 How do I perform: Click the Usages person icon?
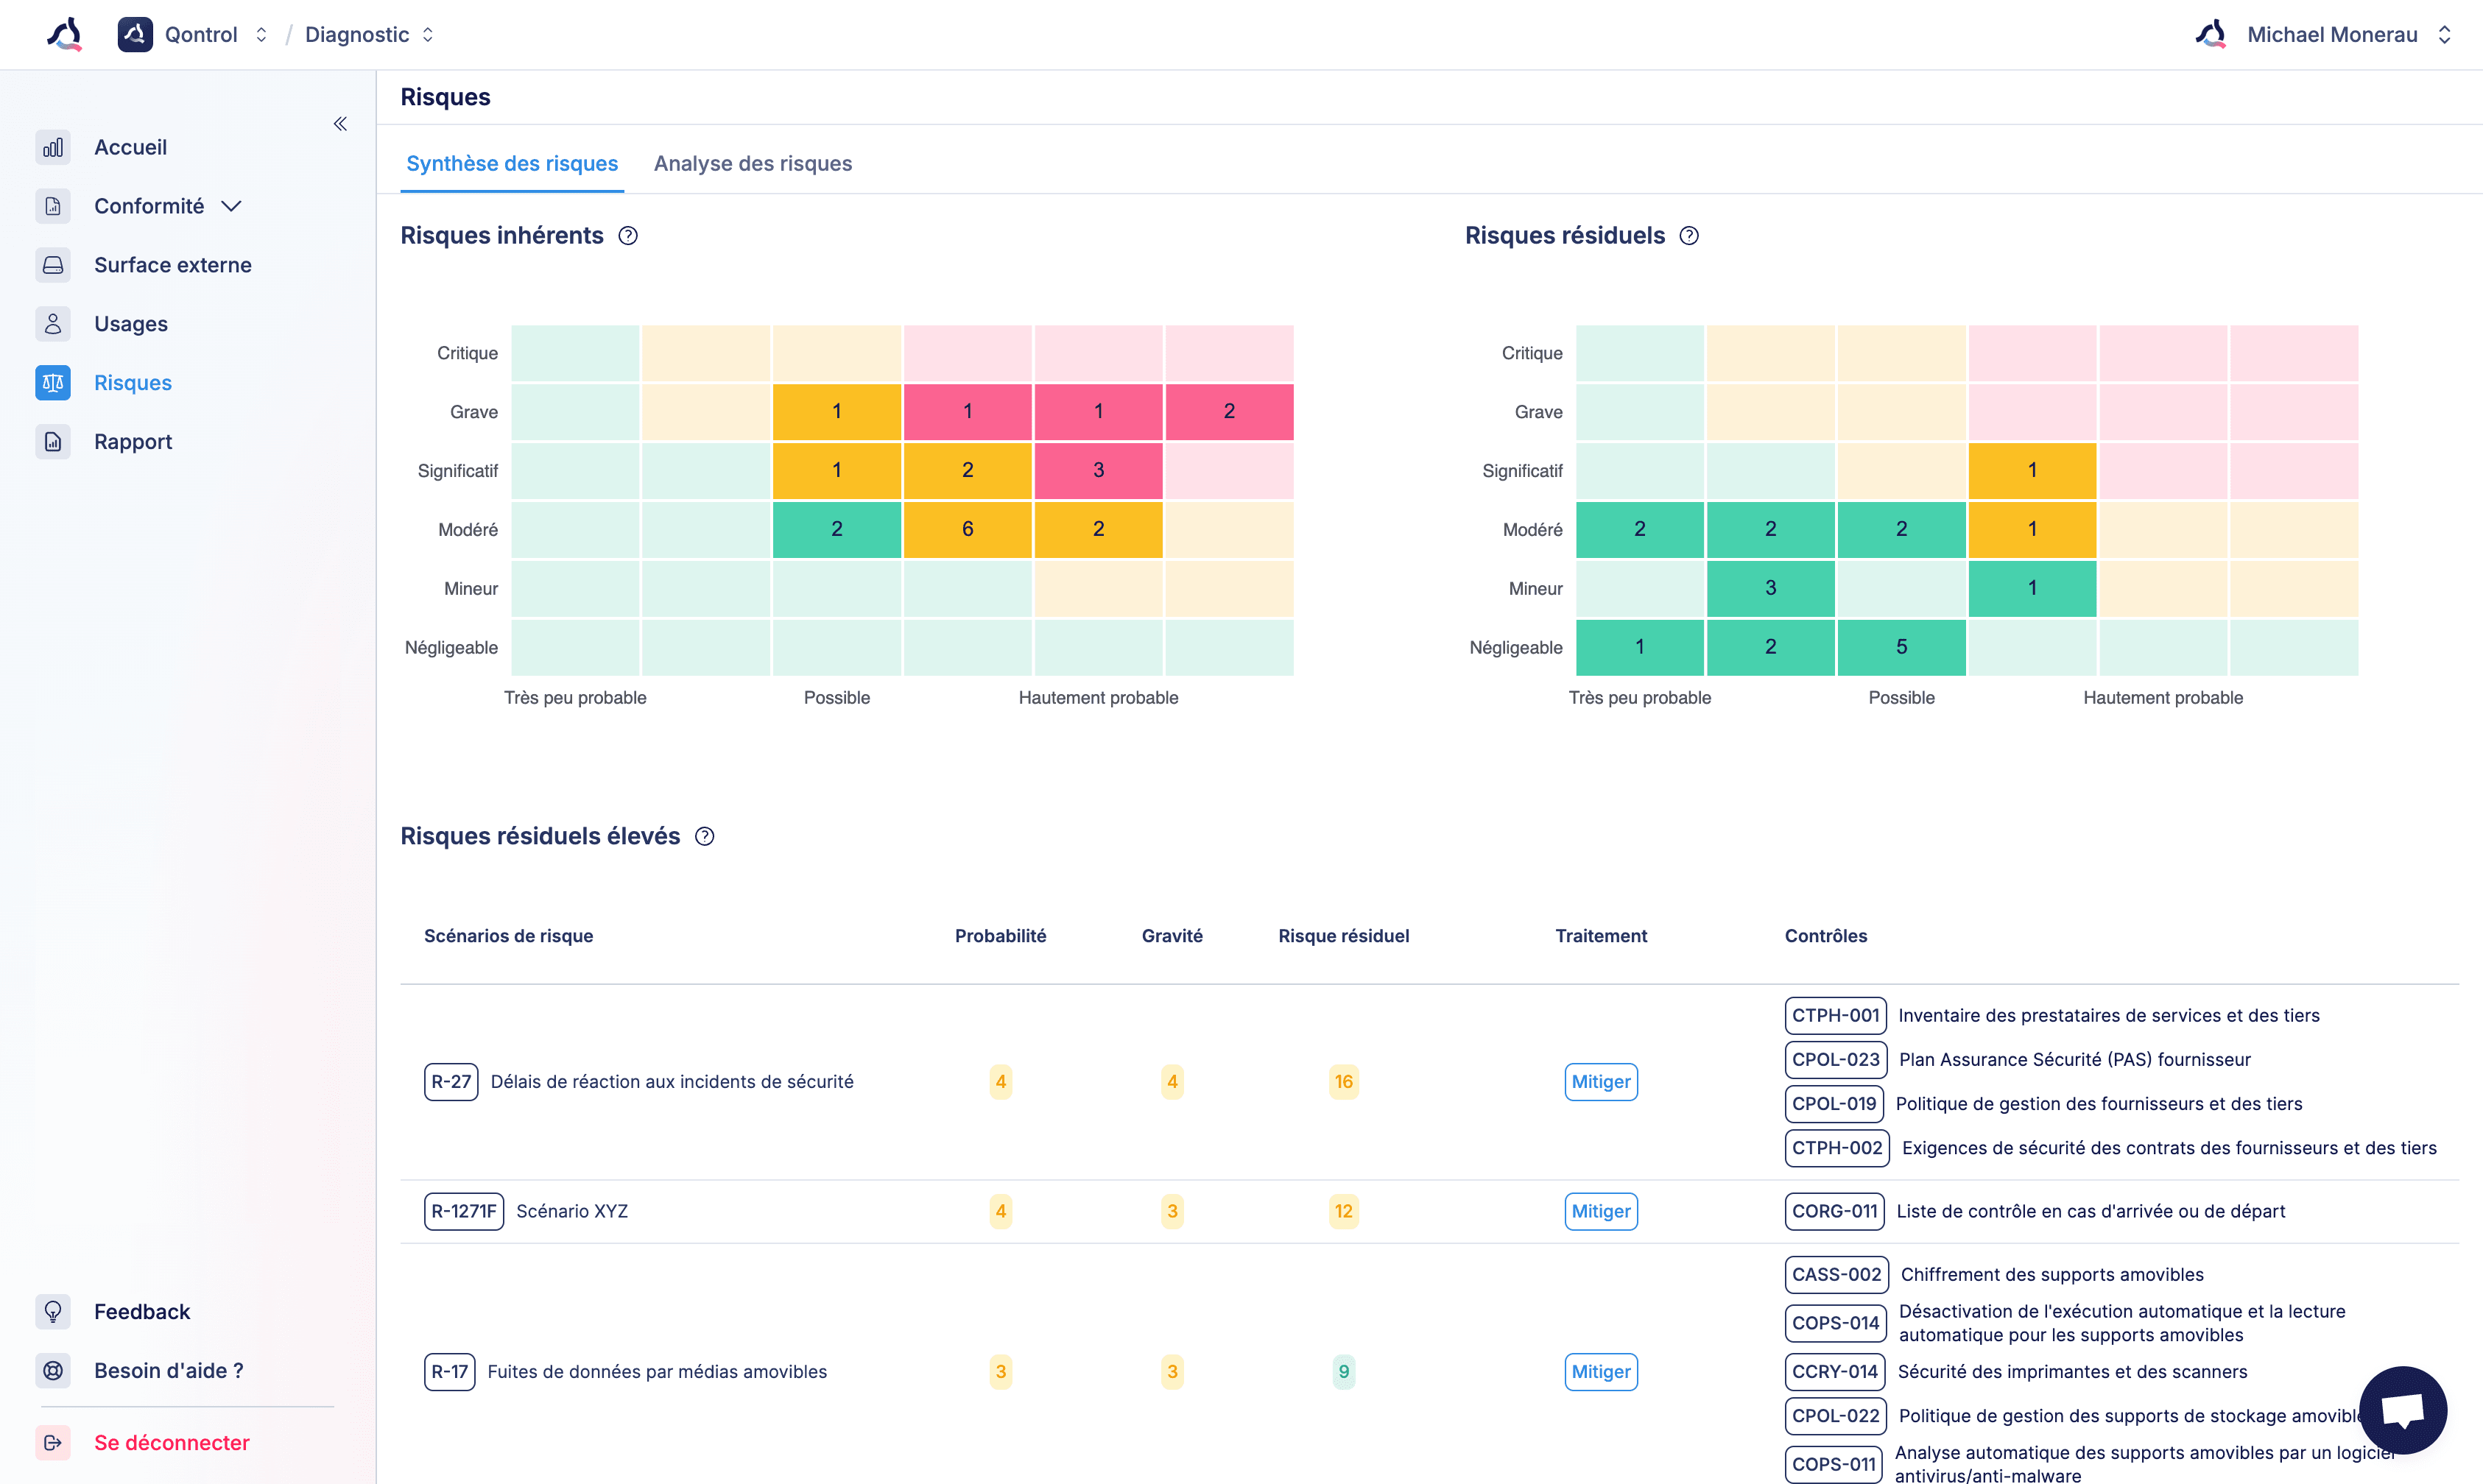coord(53,324)
